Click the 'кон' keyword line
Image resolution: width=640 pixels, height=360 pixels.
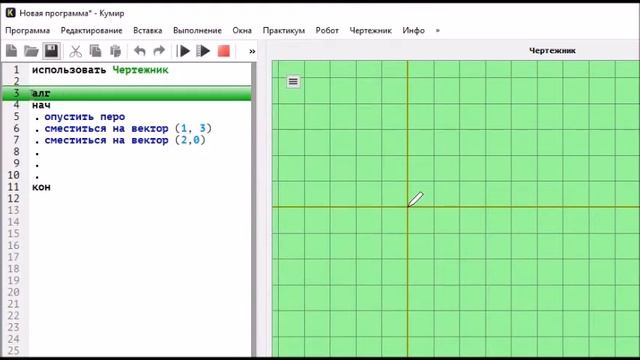tap(41, 187)
